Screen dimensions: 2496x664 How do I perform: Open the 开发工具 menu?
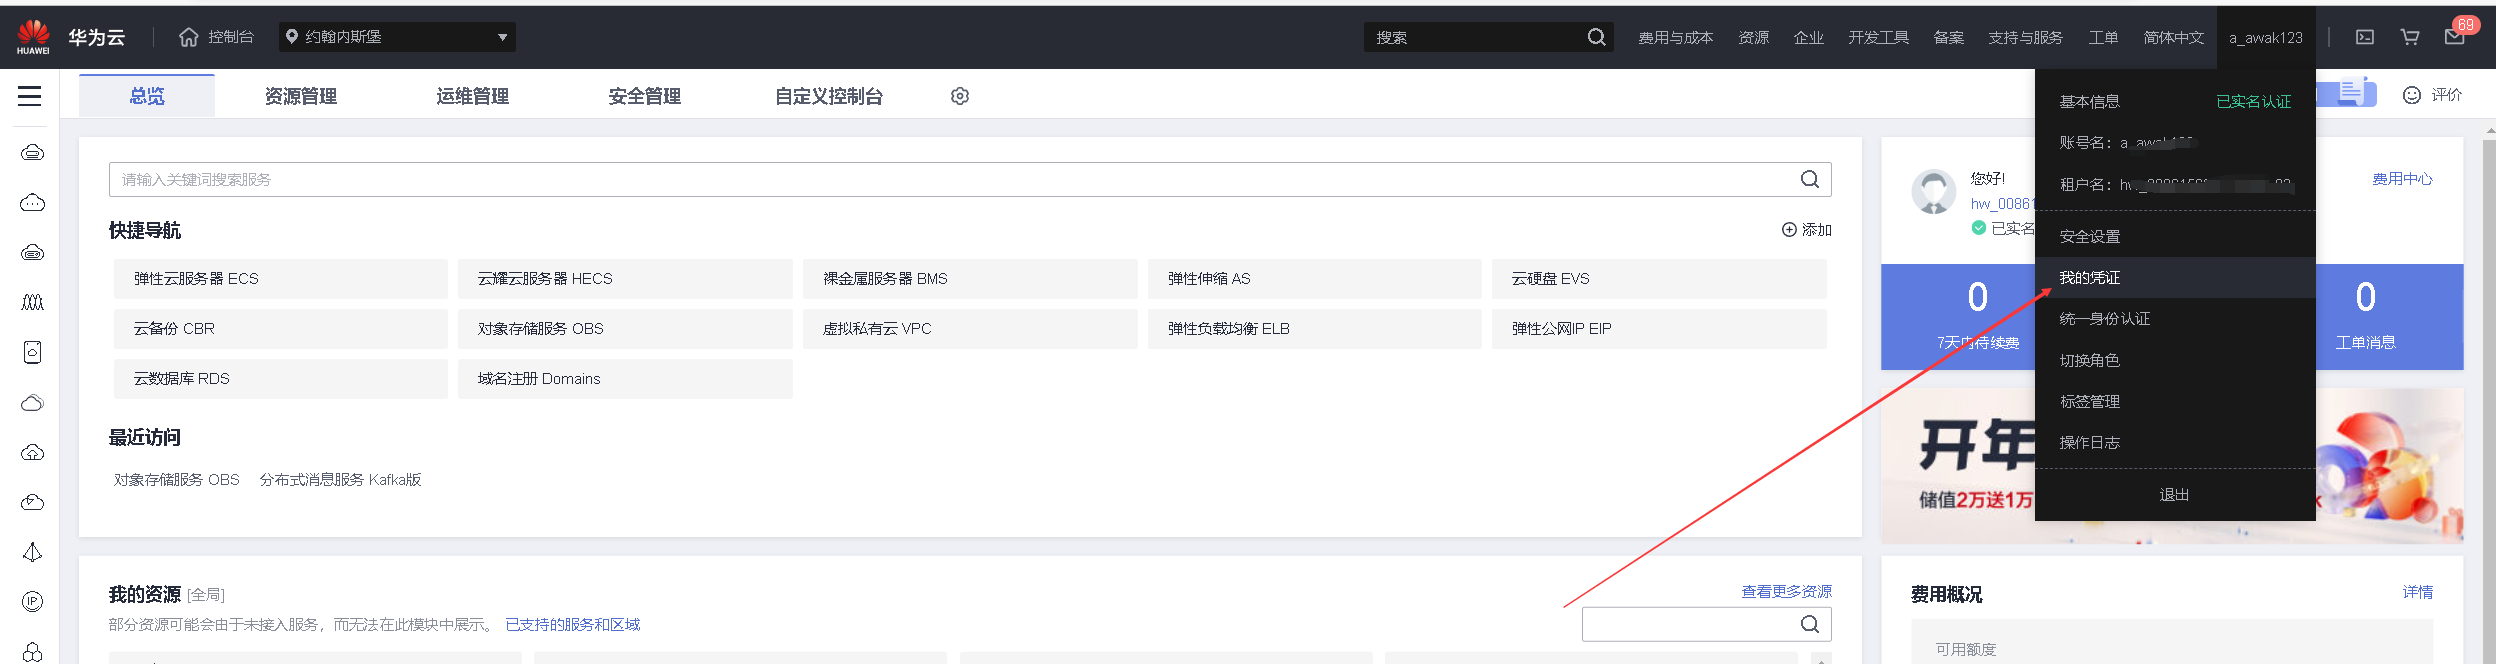[x=1878, y=37]
